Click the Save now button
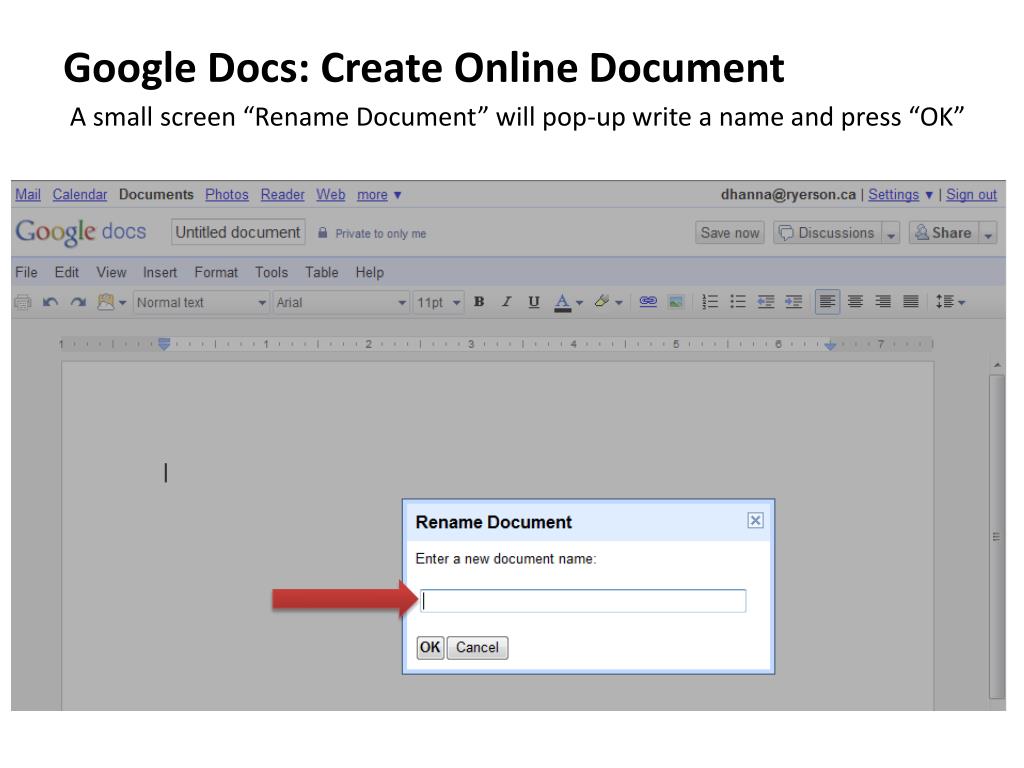This screenshot has width=1024, height=768. tap(729, 233)
